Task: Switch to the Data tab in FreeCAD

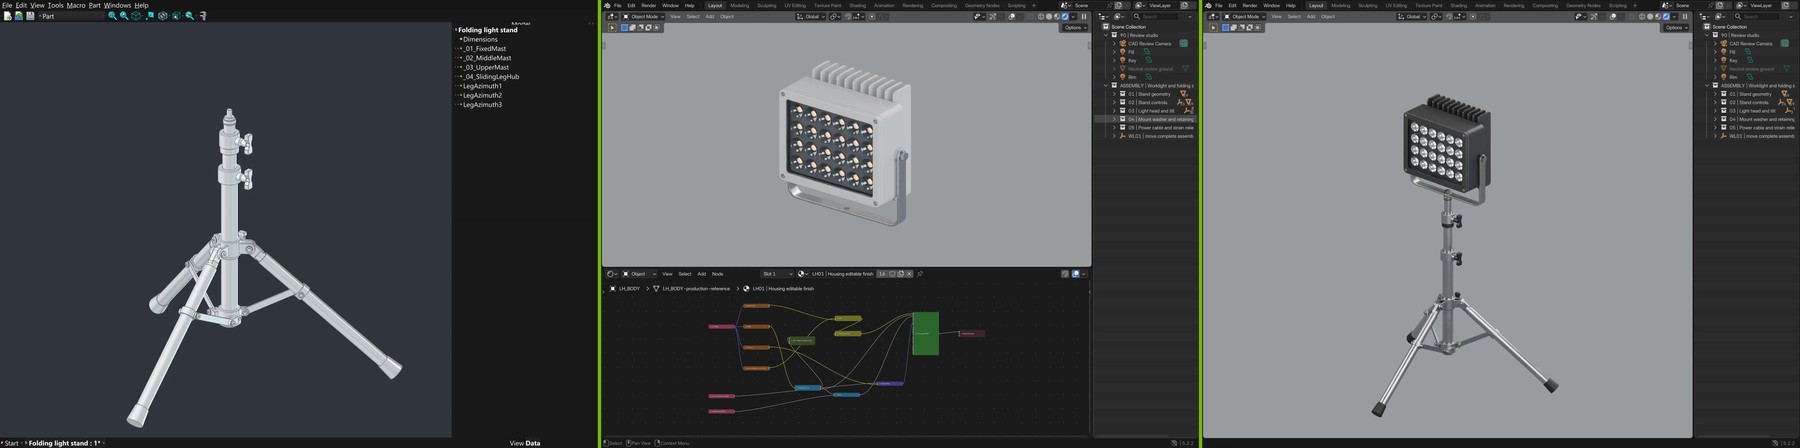Action: coord(532,443)
